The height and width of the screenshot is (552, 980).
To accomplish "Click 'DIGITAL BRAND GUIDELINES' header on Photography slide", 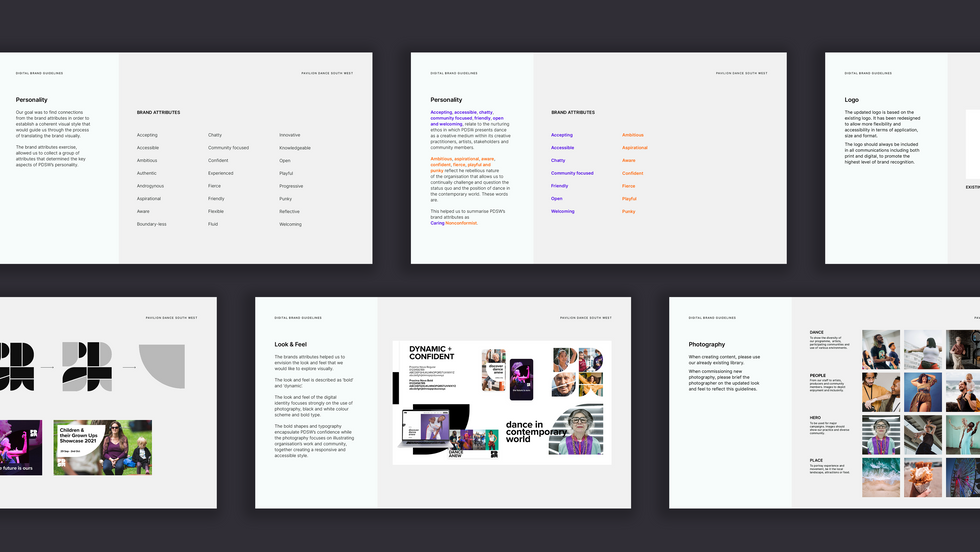I will point(712,318).
